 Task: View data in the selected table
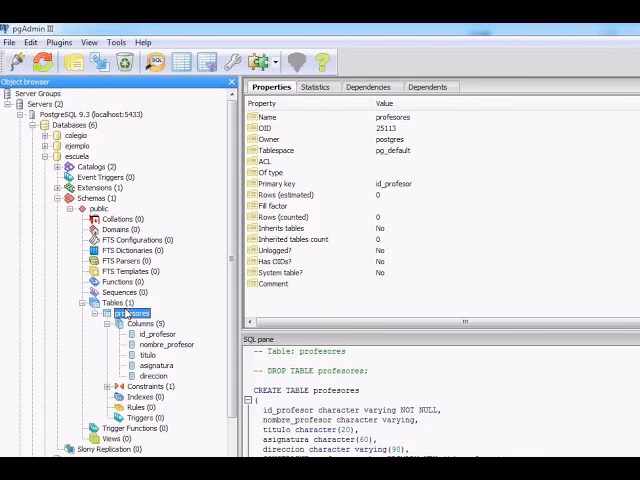click(x=182, y=62)
